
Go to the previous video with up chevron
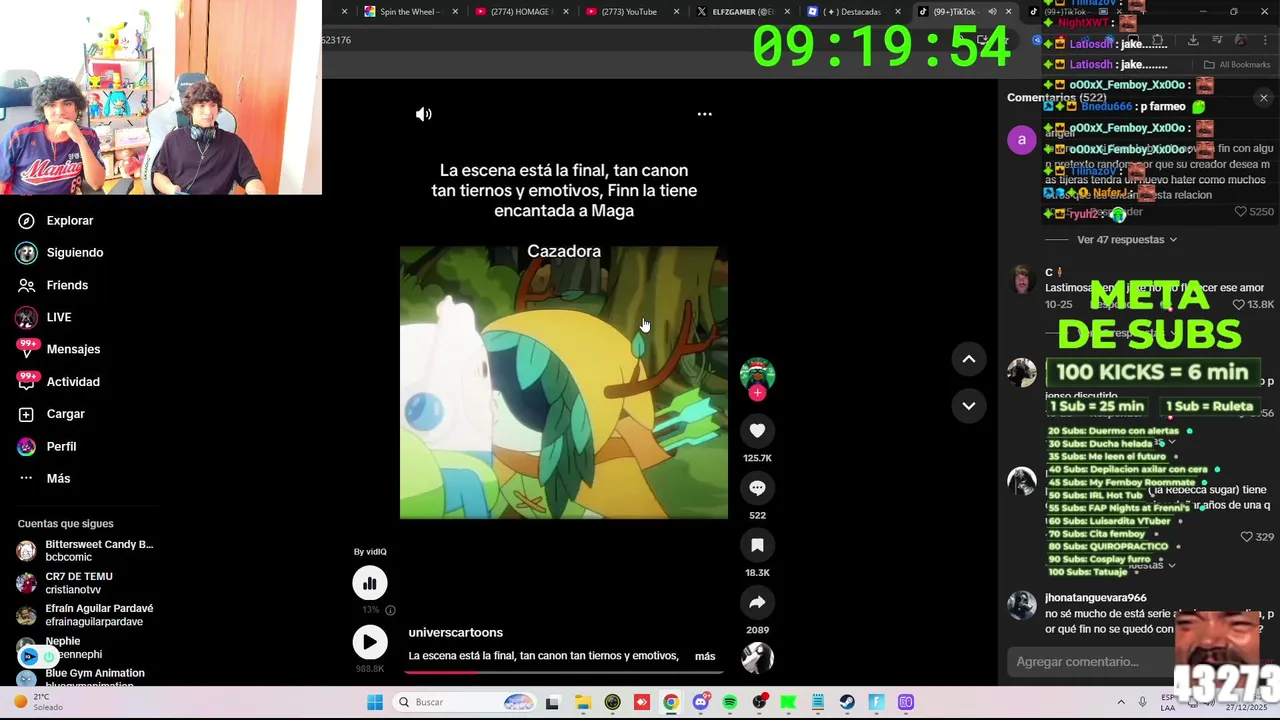pos(969,359)
